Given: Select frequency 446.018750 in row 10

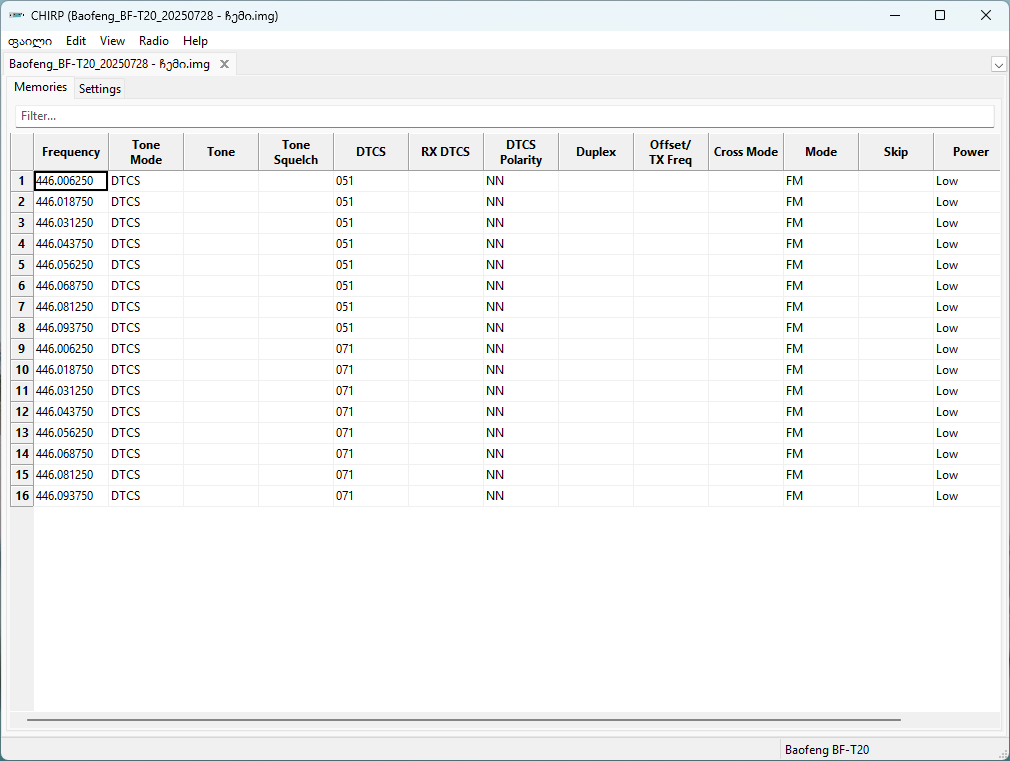Looking at the screenshot, I should click(71, 370).
